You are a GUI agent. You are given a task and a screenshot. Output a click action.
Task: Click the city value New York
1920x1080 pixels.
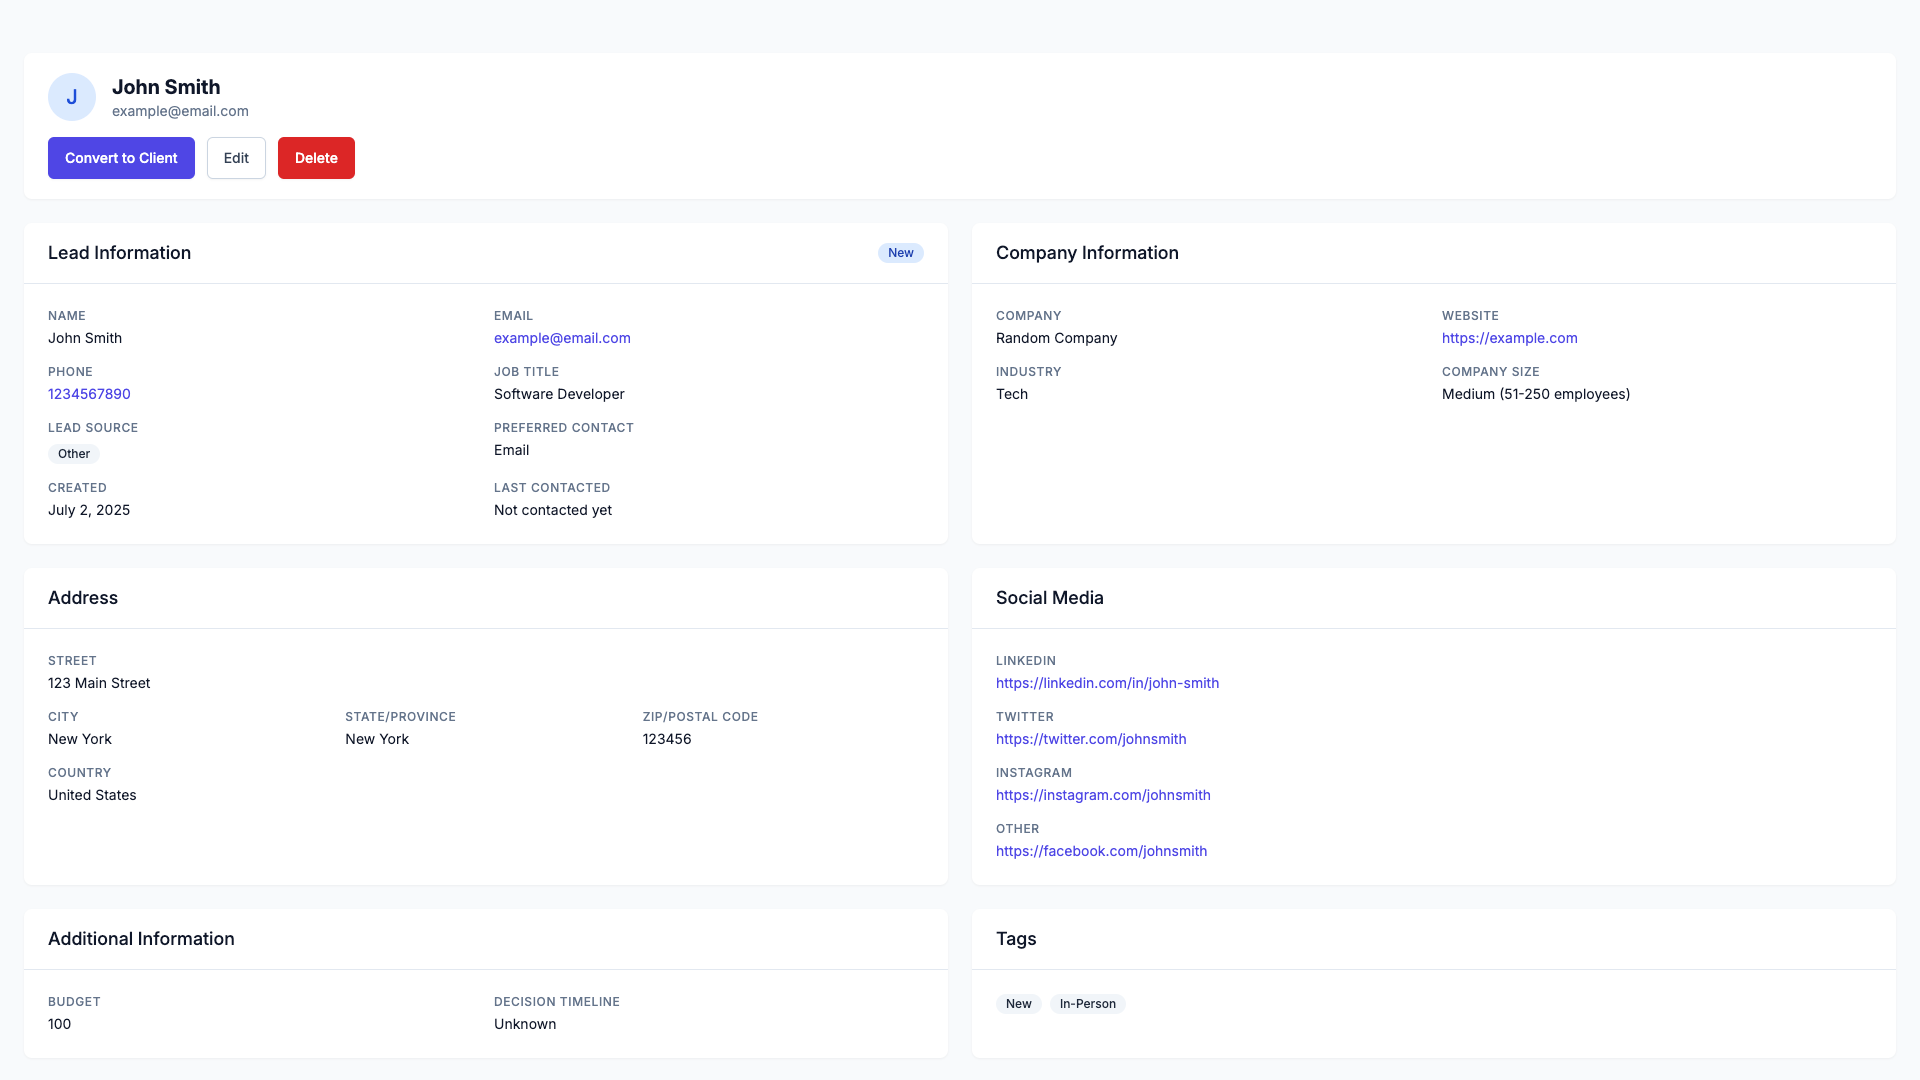click(80, 739)
